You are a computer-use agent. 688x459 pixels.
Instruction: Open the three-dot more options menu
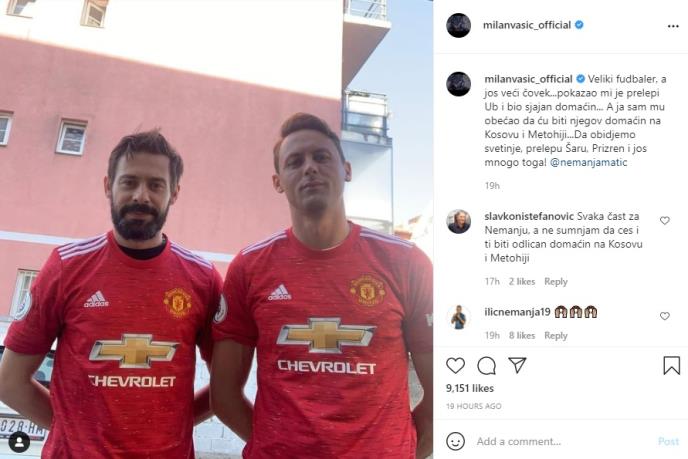673,26
